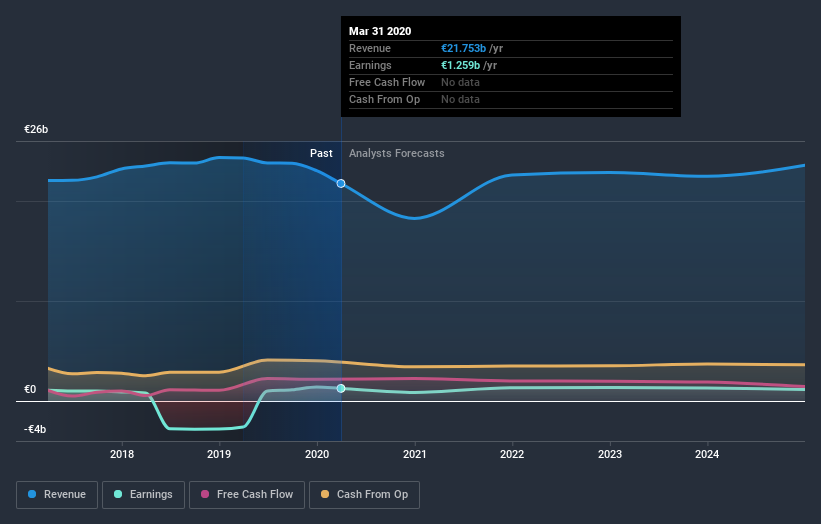Click the Past label on chart
Image resolution: width=821 pixels, height=524 pixels.
point(321,153)
